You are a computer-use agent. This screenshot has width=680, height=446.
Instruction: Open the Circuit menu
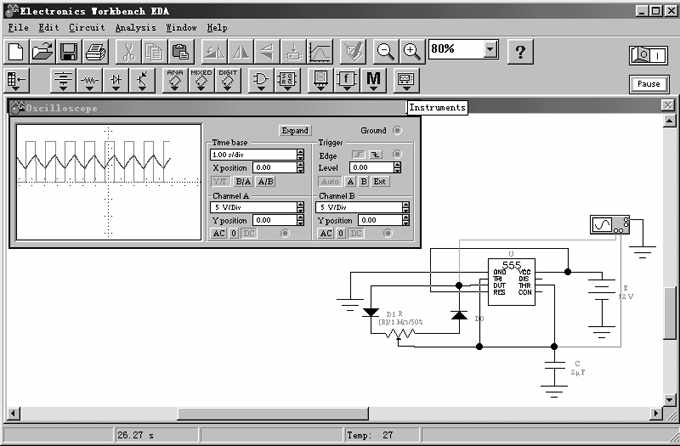(x=87, y=28)
